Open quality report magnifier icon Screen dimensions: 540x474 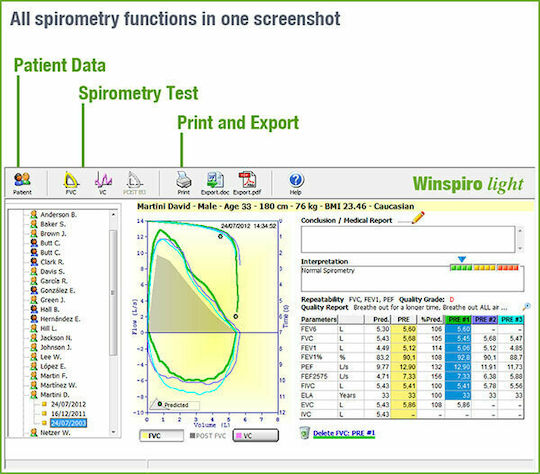(x=527, y=307)
